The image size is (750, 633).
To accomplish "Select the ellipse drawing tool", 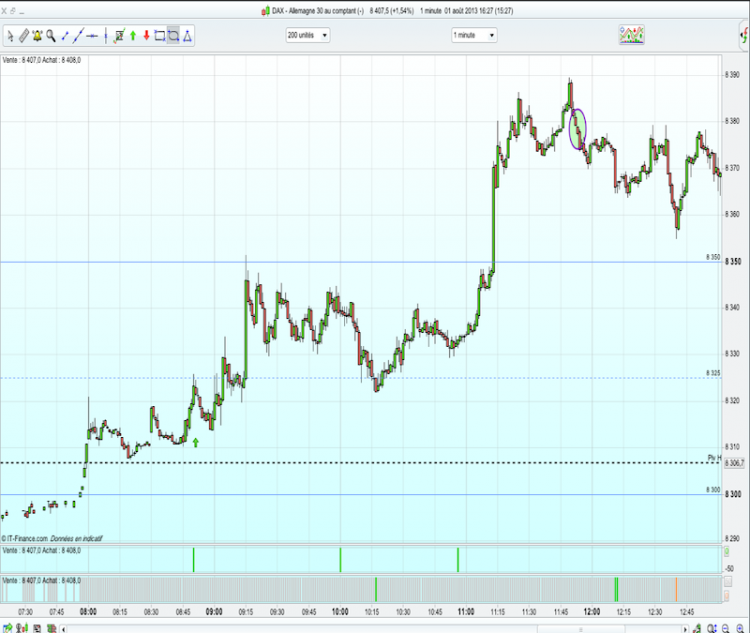I will click(173, 35).
